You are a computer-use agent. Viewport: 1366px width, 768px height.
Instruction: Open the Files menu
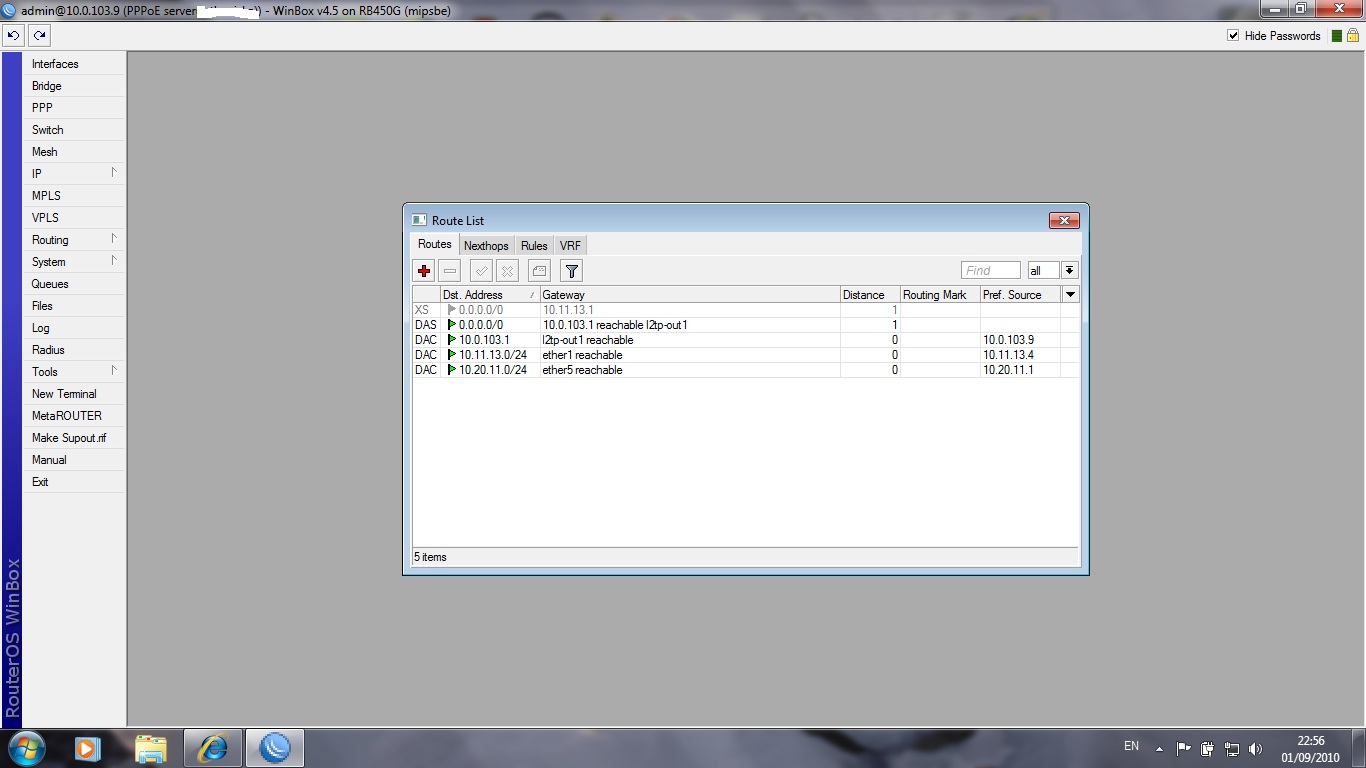coord(74,306)
